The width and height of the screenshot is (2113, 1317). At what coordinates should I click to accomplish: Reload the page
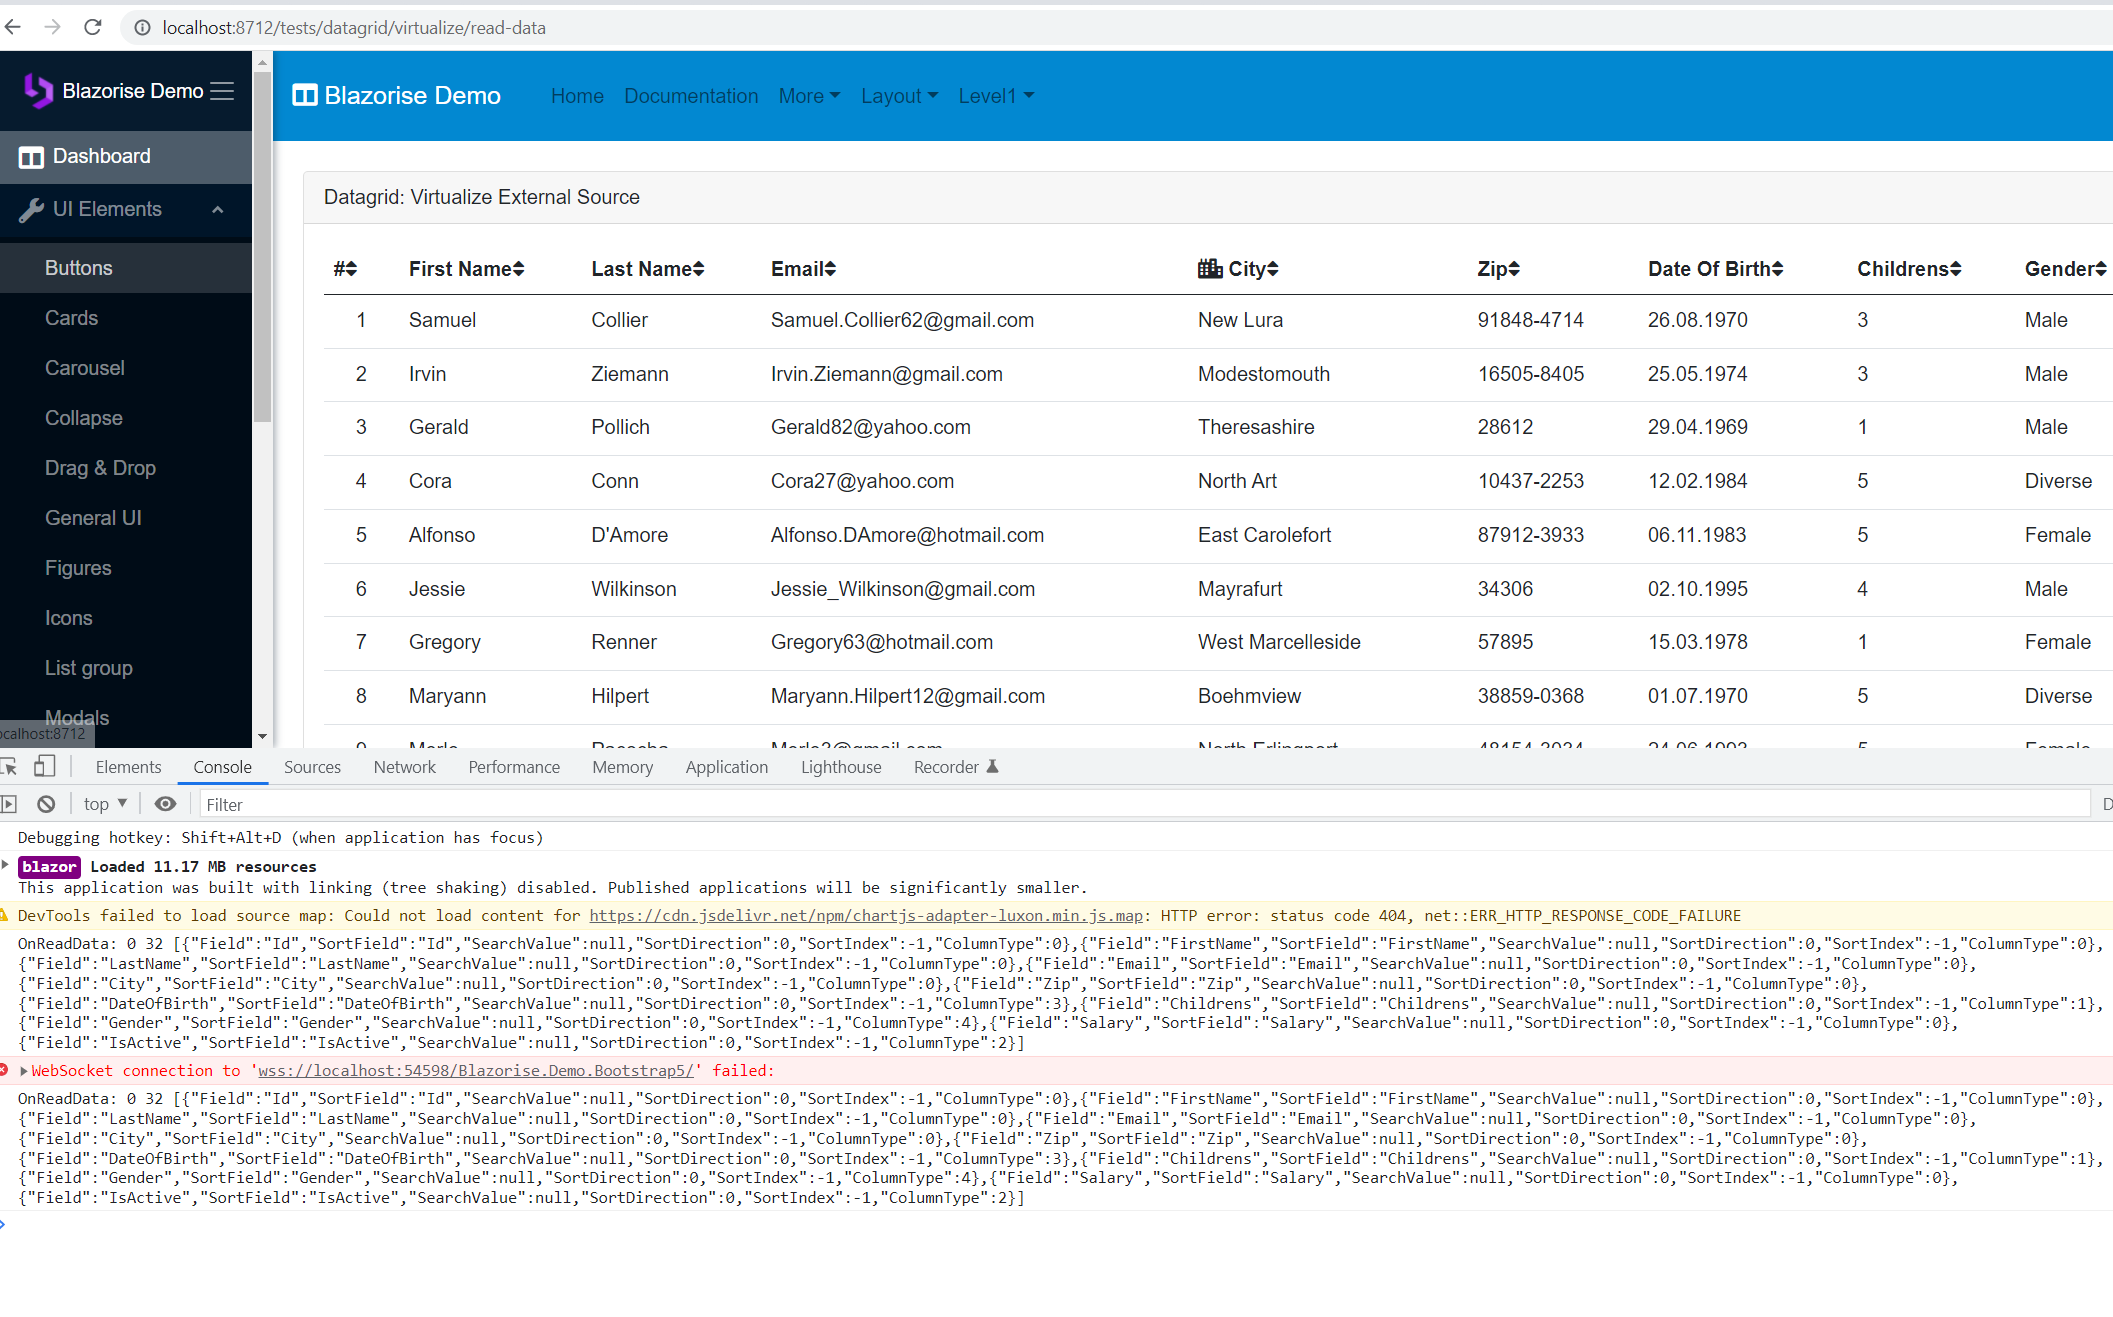[x=93, y=27]
